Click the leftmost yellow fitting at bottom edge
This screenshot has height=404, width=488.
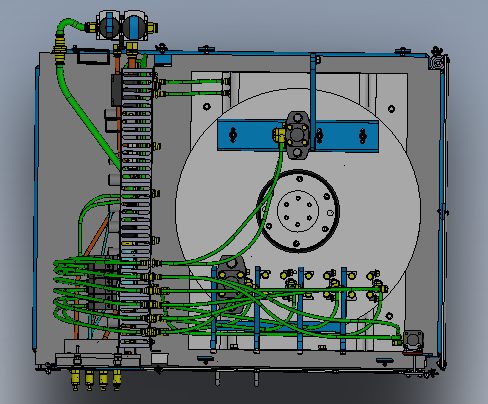75,379
